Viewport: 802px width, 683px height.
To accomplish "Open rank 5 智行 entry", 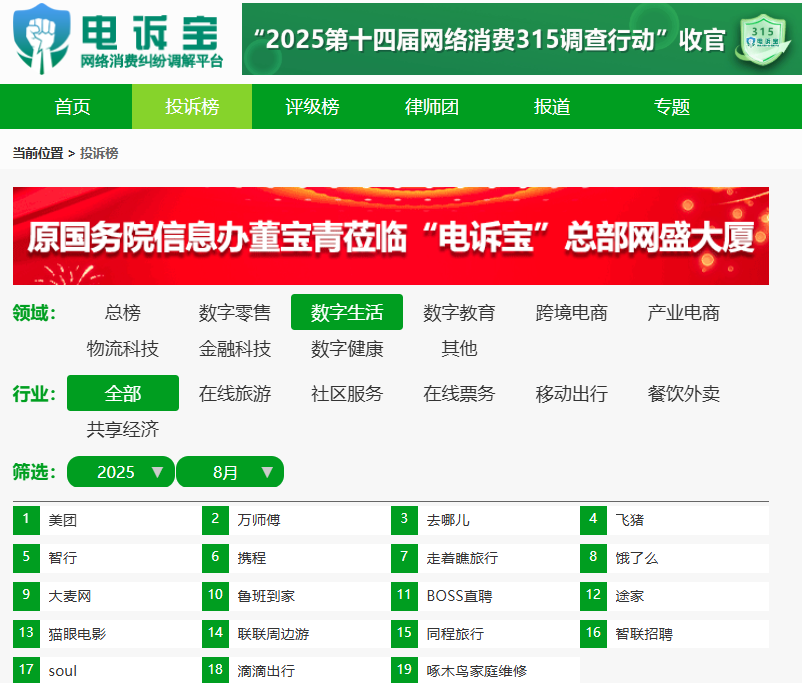I will 107,558.
